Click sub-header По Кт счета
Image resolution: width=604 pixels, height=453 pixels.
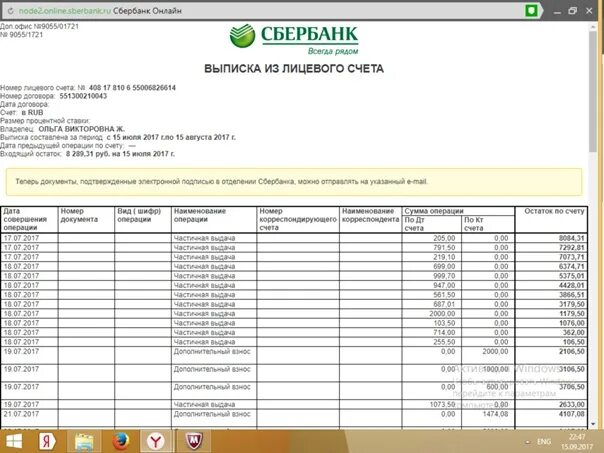[474, 224]
